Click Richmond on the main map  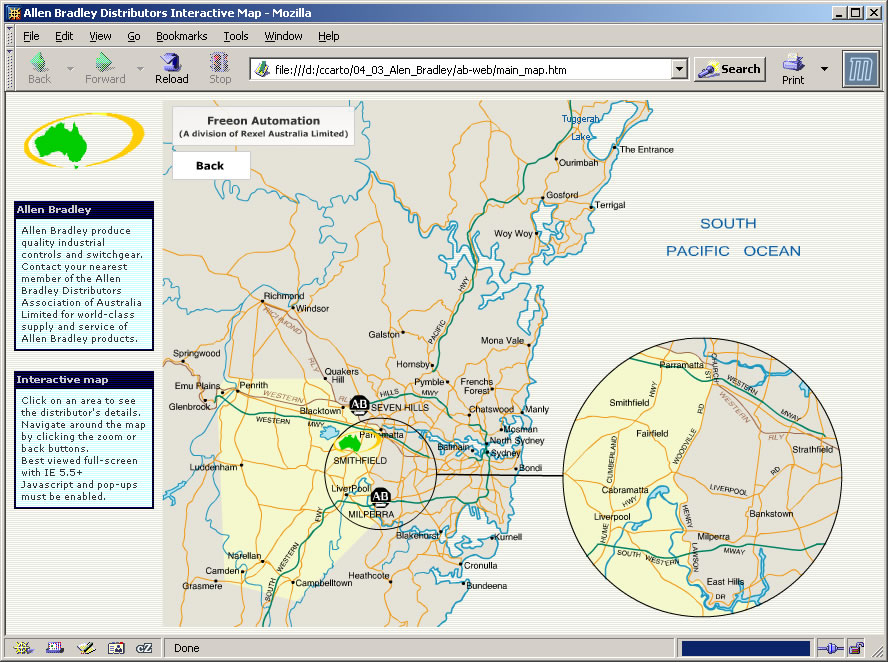pos(284,296)
